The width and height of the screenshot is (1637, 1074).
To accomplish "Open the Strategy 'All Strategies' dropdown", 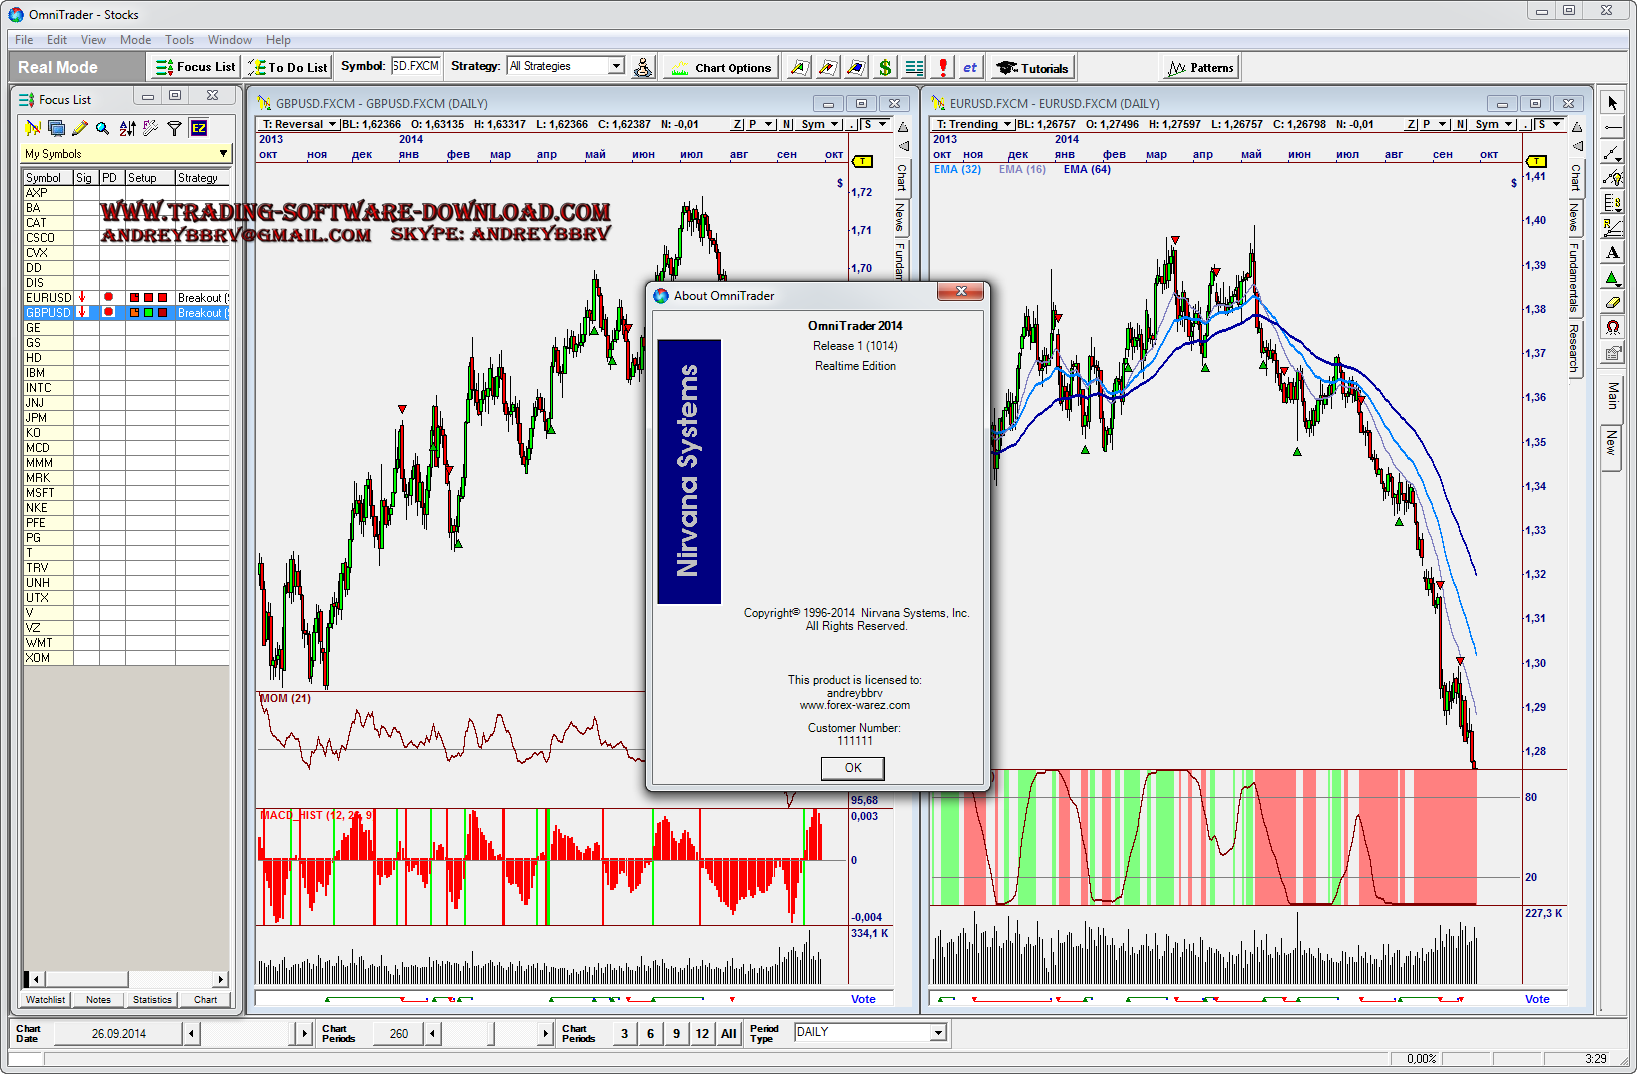I will click(x=616, y=66).
